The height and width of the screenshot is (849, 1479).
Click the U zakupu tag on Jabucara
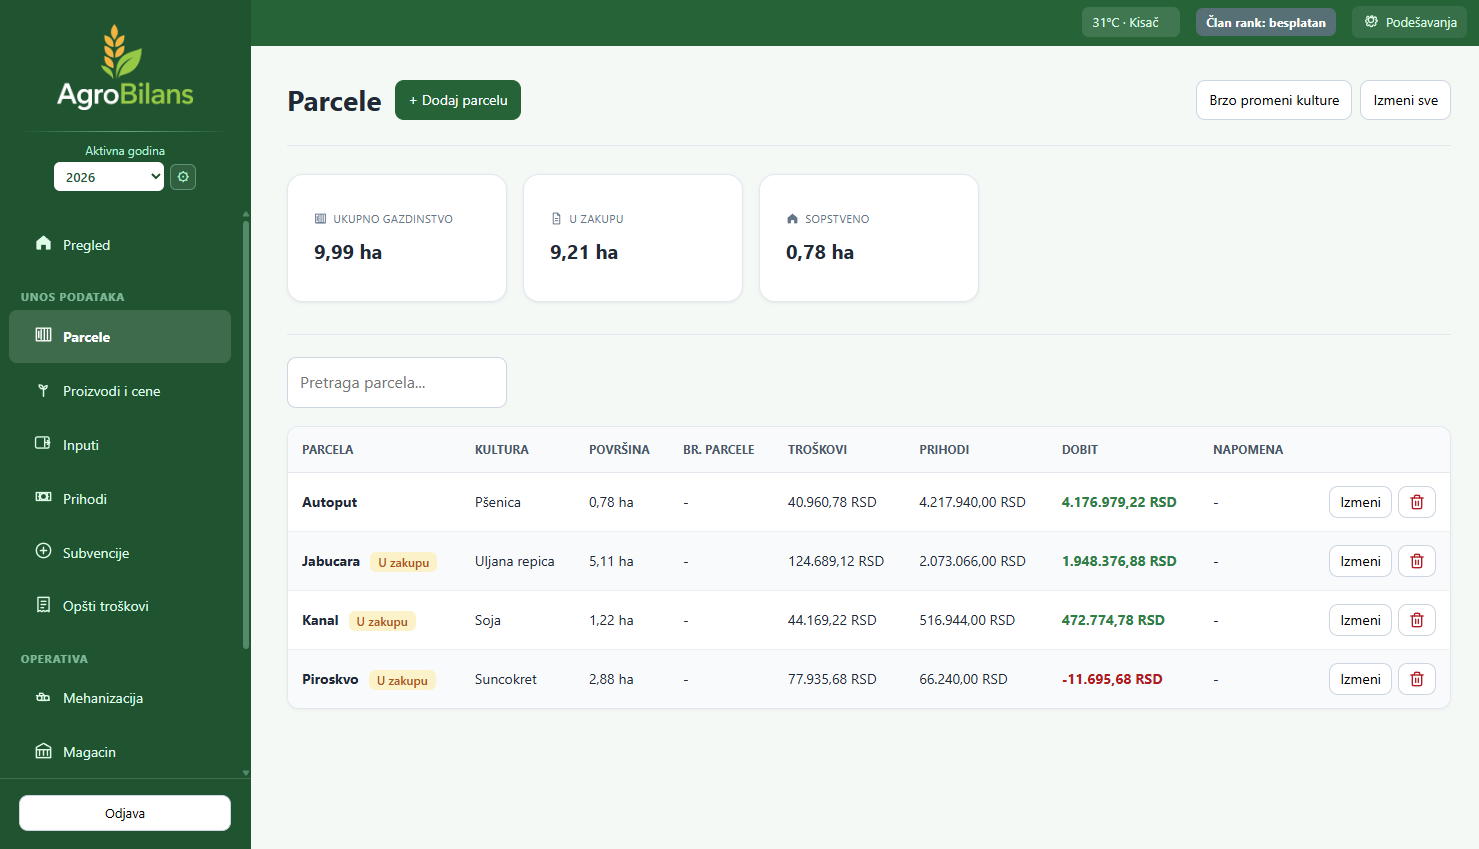tap(403, 562)
